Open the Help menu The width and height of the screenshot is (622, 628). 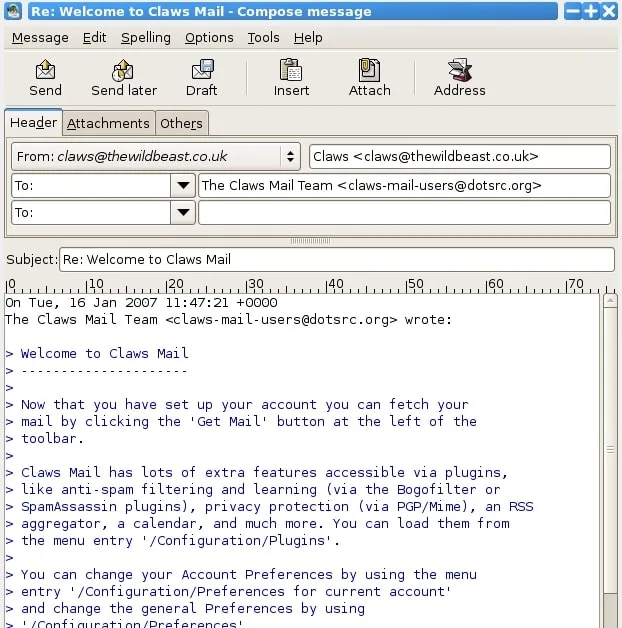[308, 38]
